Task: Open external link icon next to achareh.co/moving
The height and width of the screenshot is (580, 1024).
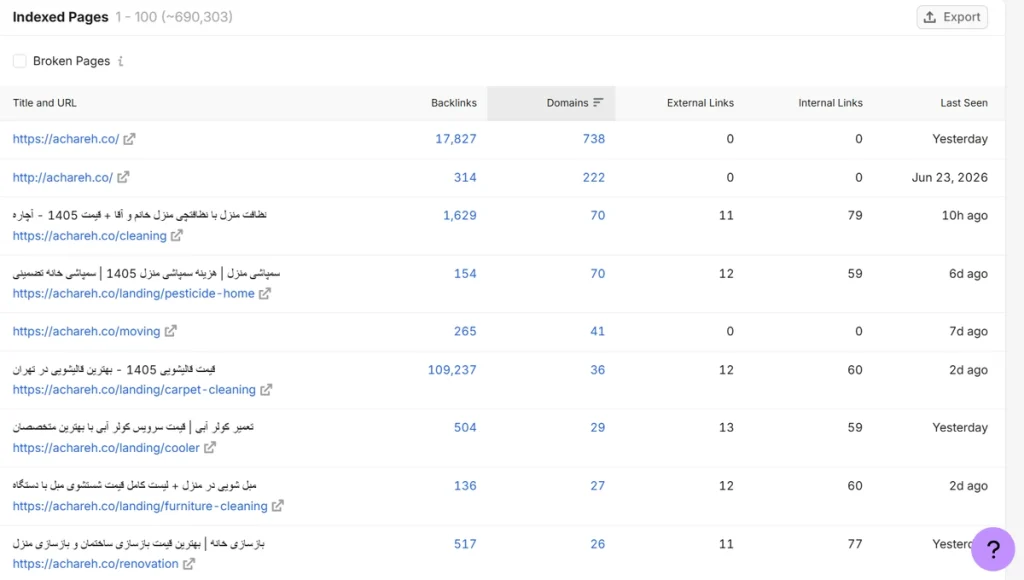Action: point(170,331)
